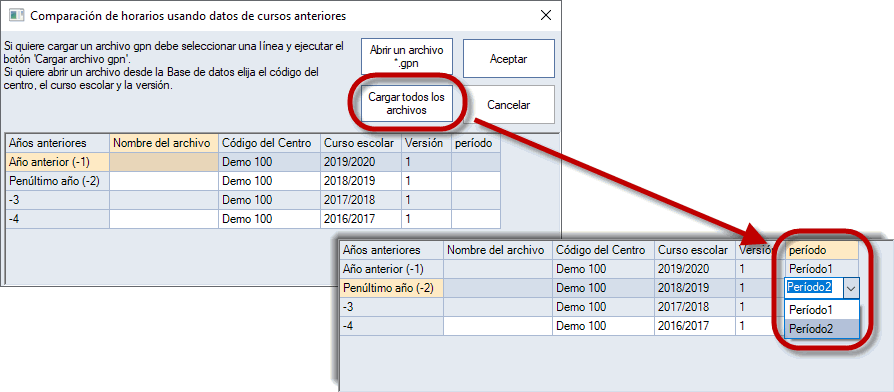Click 'Código del Centro' header in lower table
Image resolution: width=894 pixels, height=392 pixels.
pyautogui.click(x=603, y=250)
